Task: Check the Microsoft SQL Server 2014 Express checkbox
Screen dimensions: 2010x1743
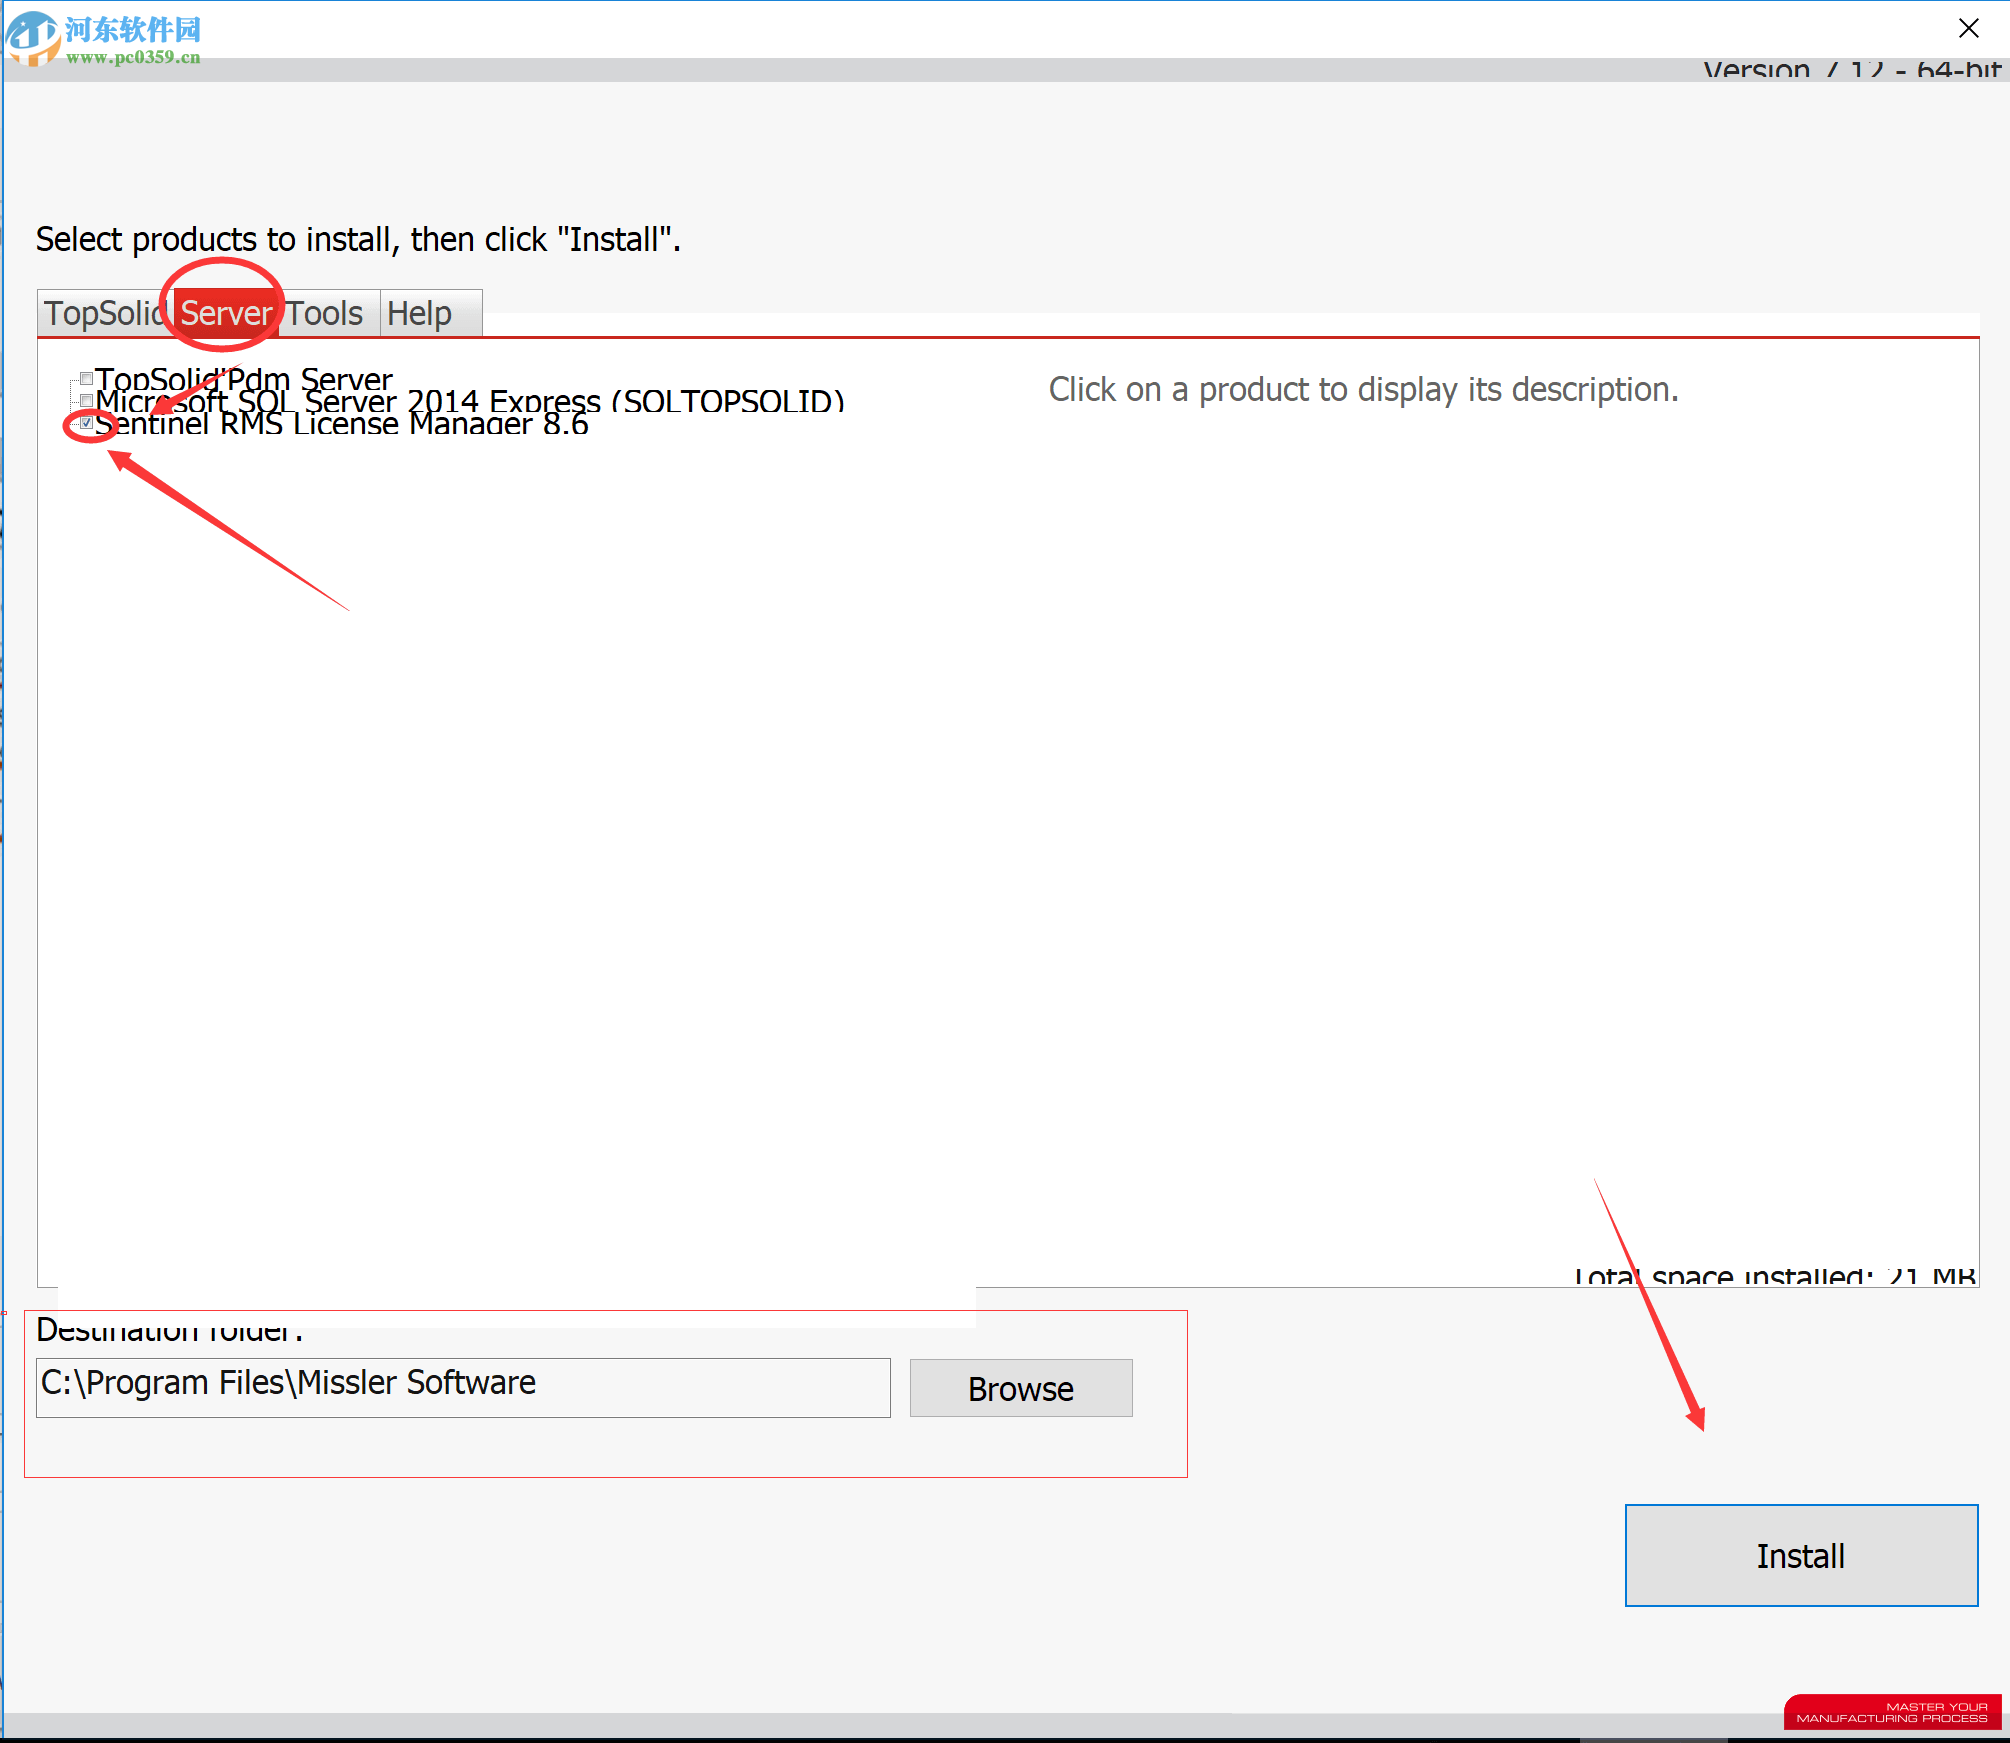Action: point(87,401)
